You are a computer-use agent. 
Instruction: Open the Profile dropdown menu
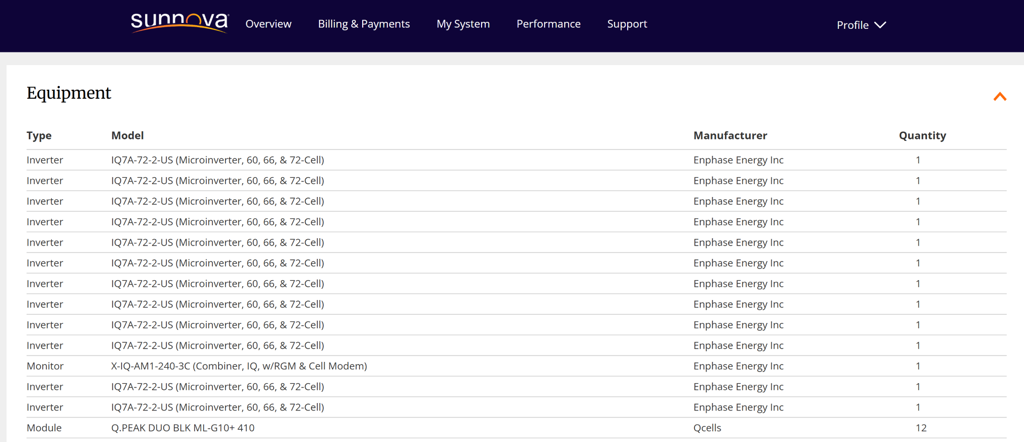(x=861, y=25)
